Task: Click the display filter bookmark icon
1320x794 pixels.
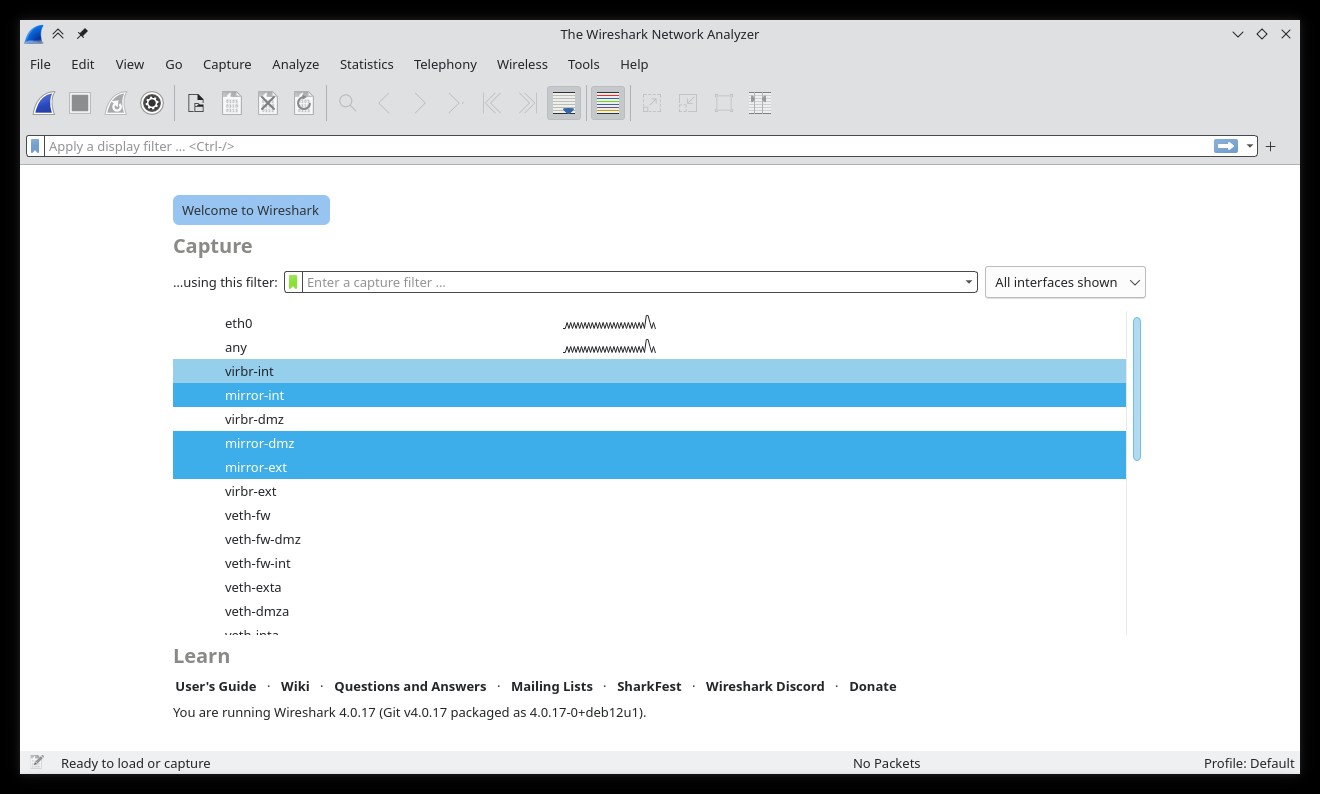Action: [36, 146]
